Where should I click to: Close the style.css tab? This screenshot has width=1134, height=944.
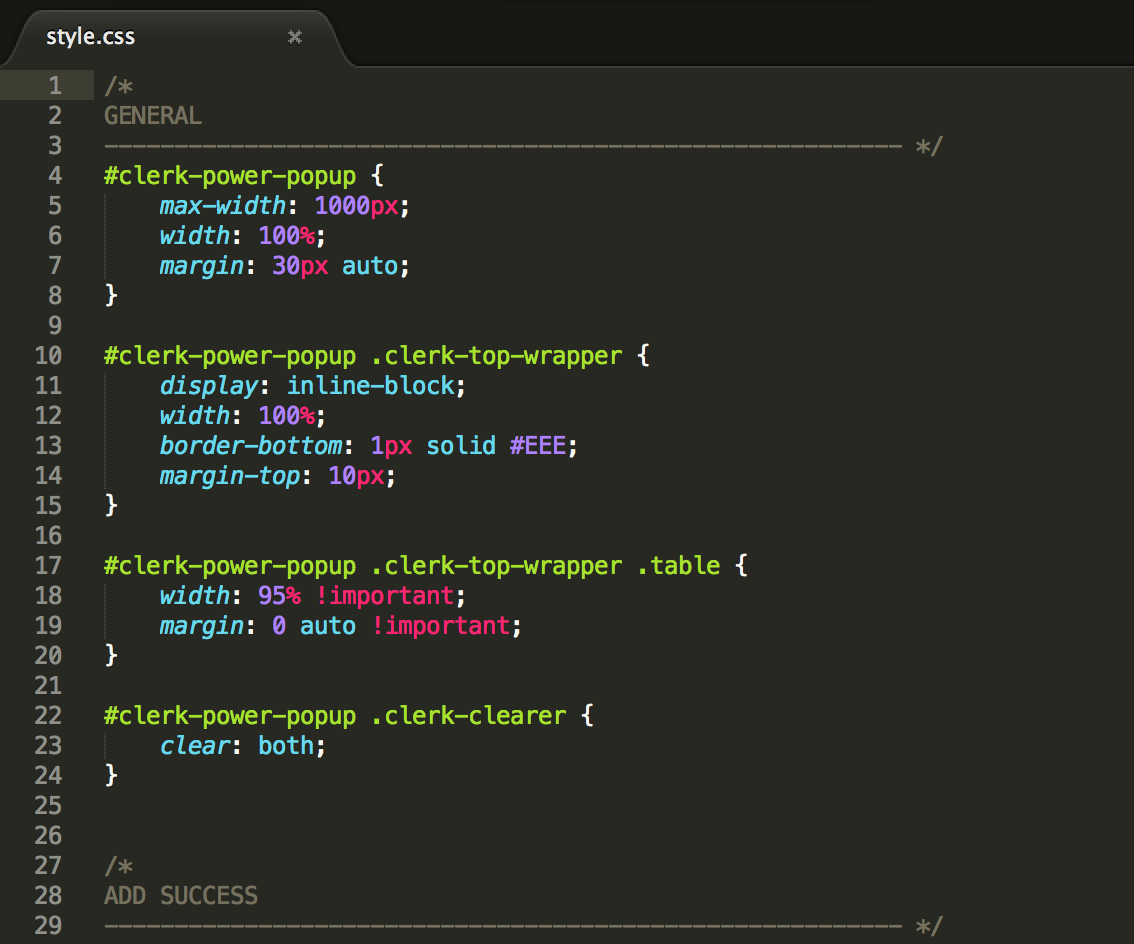(x=295, y=37)
